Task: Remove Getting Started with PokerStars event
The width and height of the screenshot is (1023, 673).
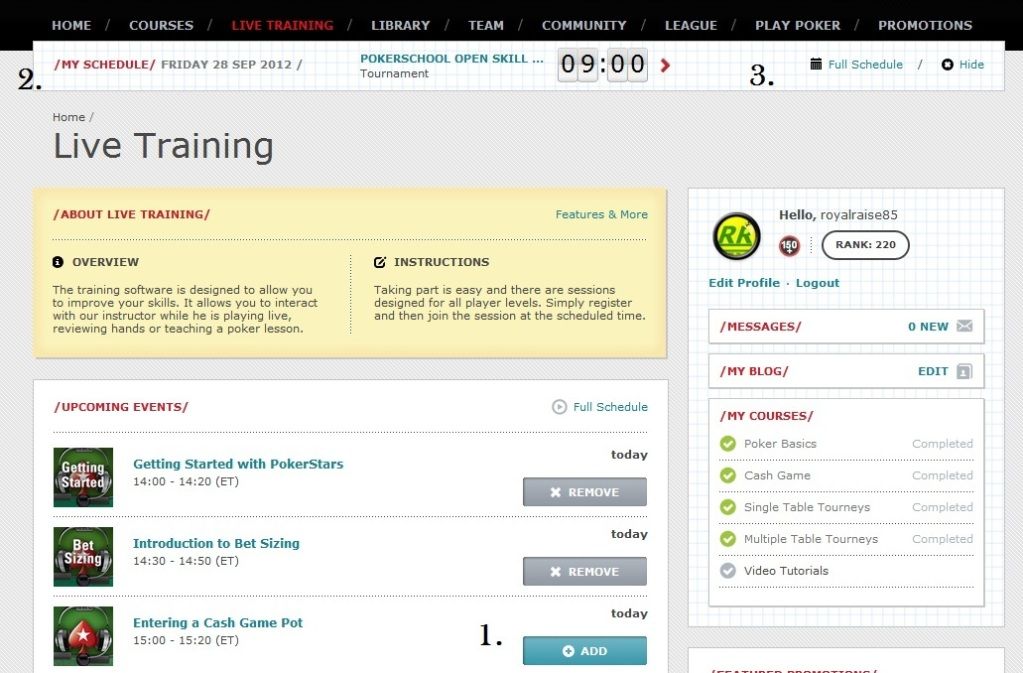Action: 585,492
